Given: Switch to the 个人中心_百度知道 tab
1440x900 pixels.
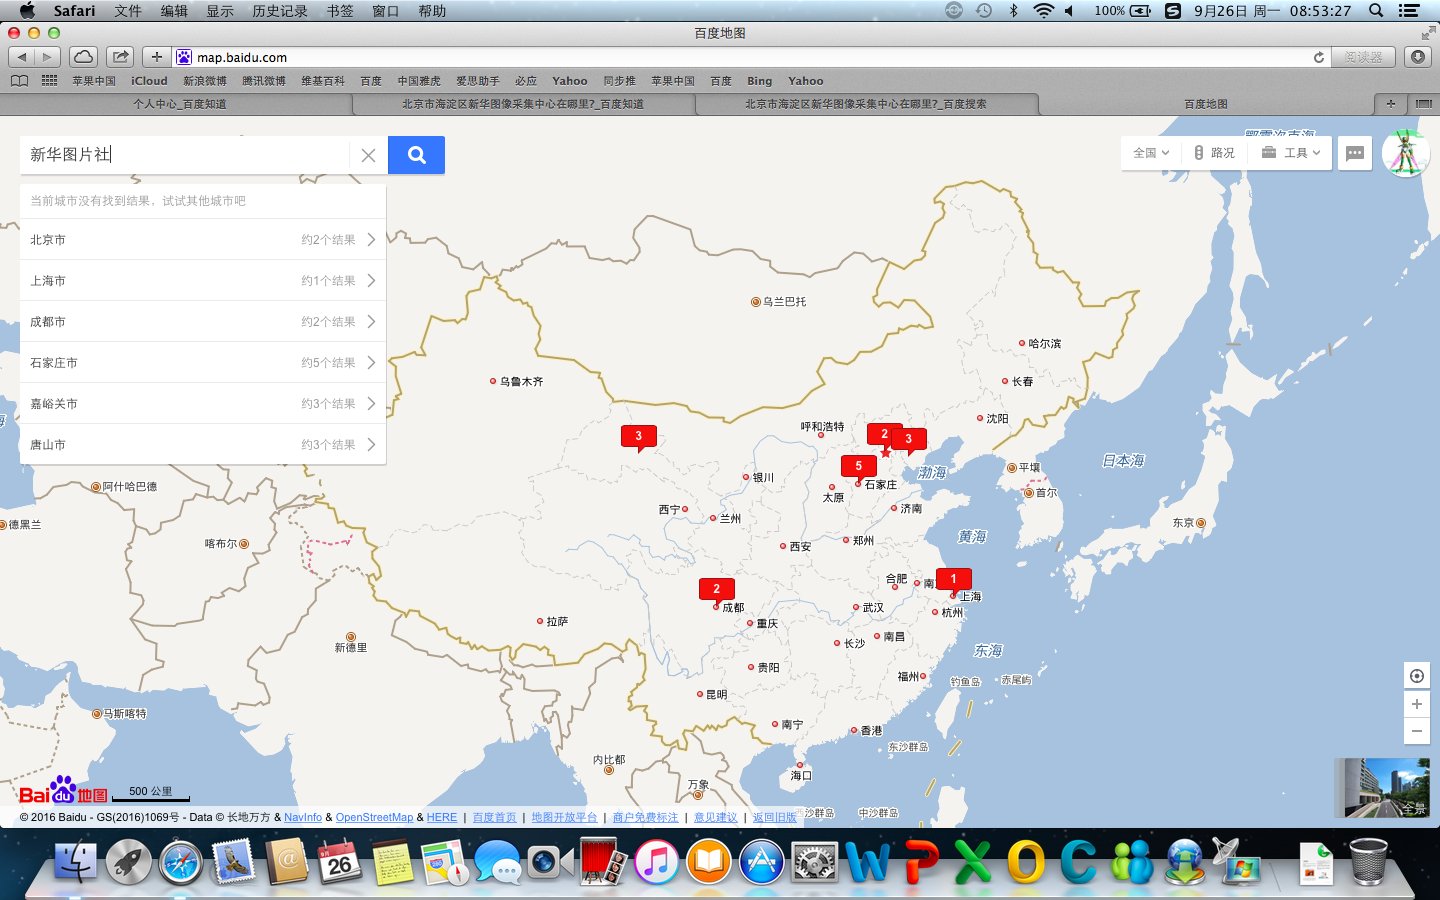Looking at the screenshot, I should click(x=180, y=104).
